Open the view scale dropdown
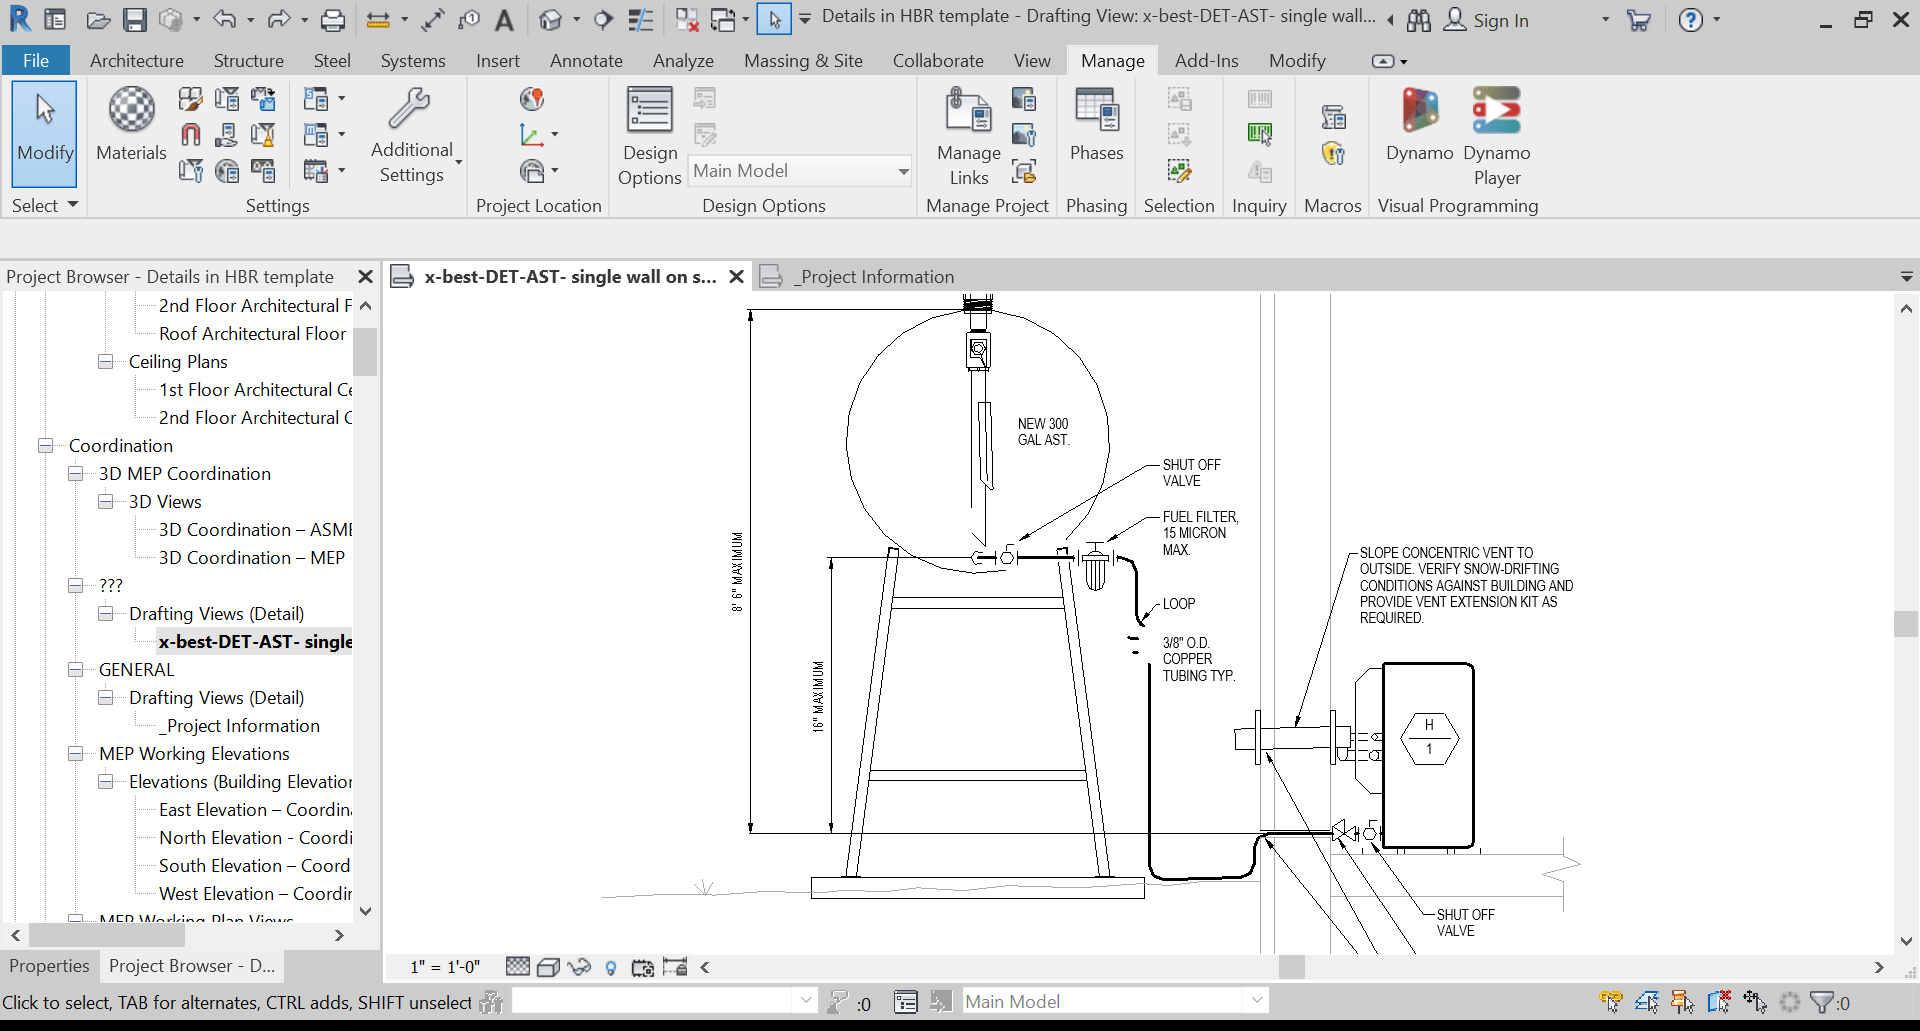1920x1031 pixels. 445,966
